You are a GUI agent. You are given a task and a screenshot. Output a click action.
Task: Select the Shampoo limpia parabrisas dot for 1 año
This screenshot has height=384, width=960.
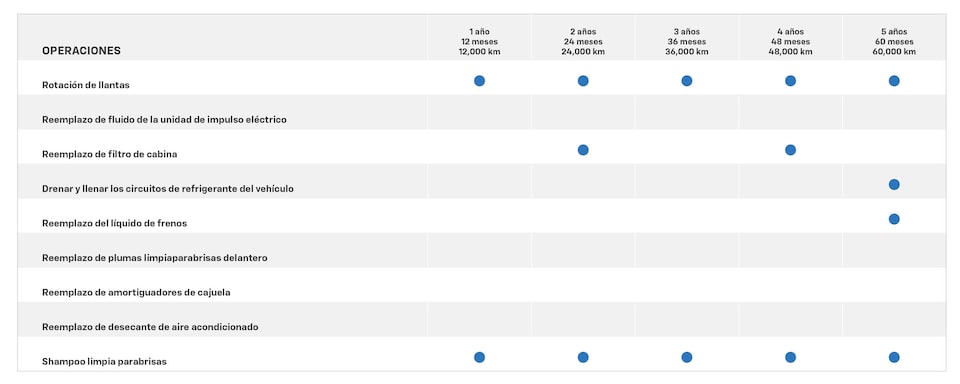tap(479, 357)
